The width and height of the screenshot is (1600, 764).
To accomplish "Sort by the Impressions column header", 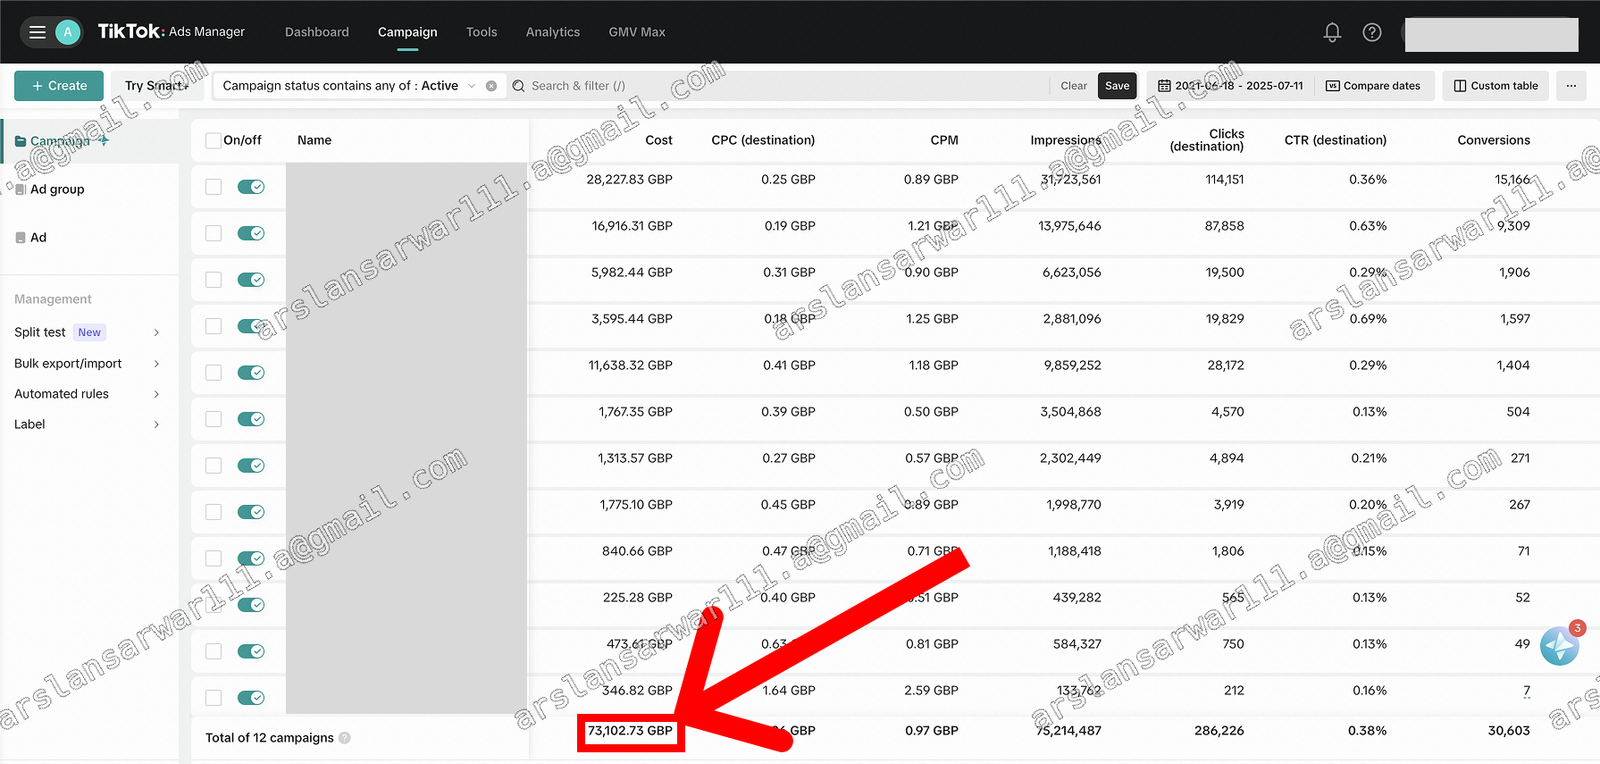I will pyautogui.click(x=1065, y=140).
